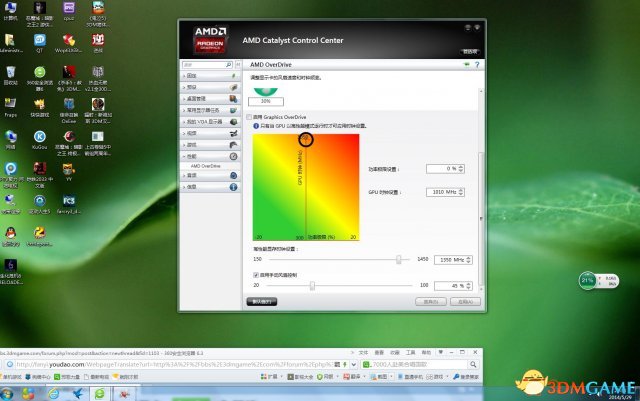Screen dimensions: 640x401
Task: Click the blue info icon under OverDrive checkbox
Action: [x=256, y=126]
